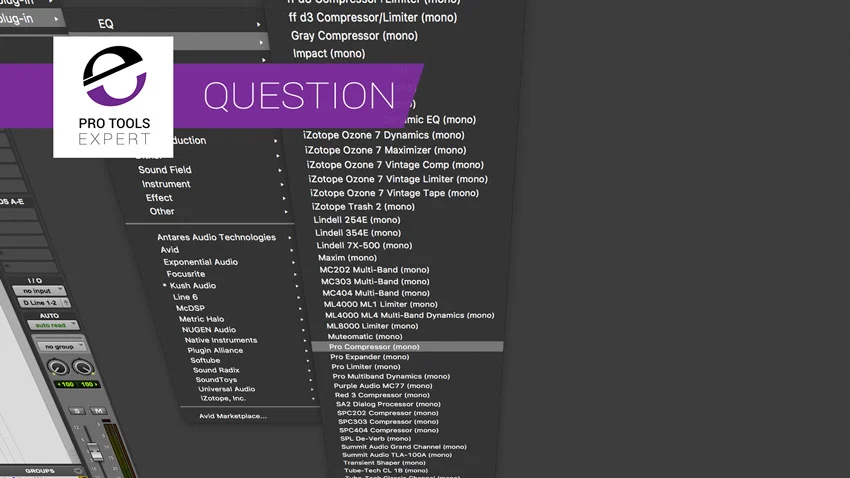This screenshot has width=850, height=478.
Task: Insert MC202 Multi-Band (mono)
Action: point(374,270)
